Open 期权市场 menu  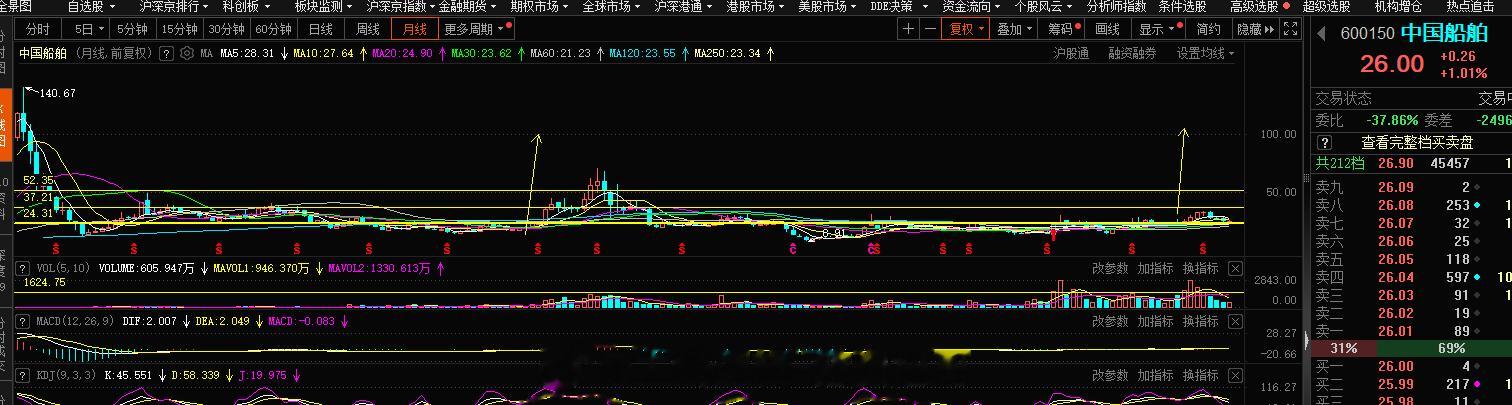pyautogui.click(x=540, y=6)
